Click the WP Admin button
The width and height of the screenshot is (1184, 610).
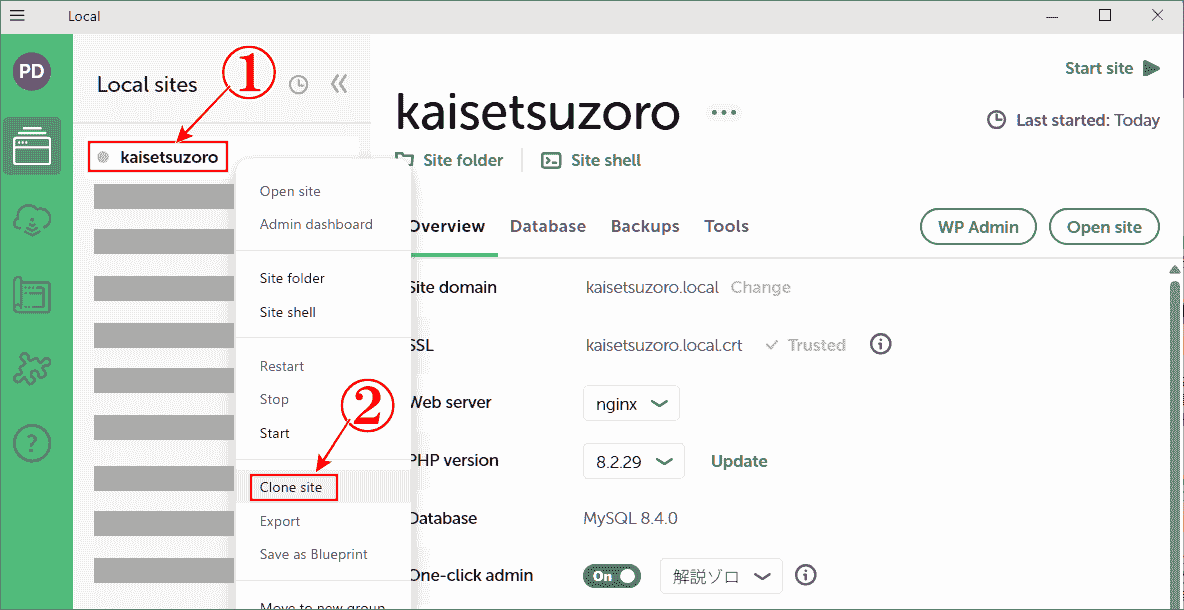pos(978,227)
